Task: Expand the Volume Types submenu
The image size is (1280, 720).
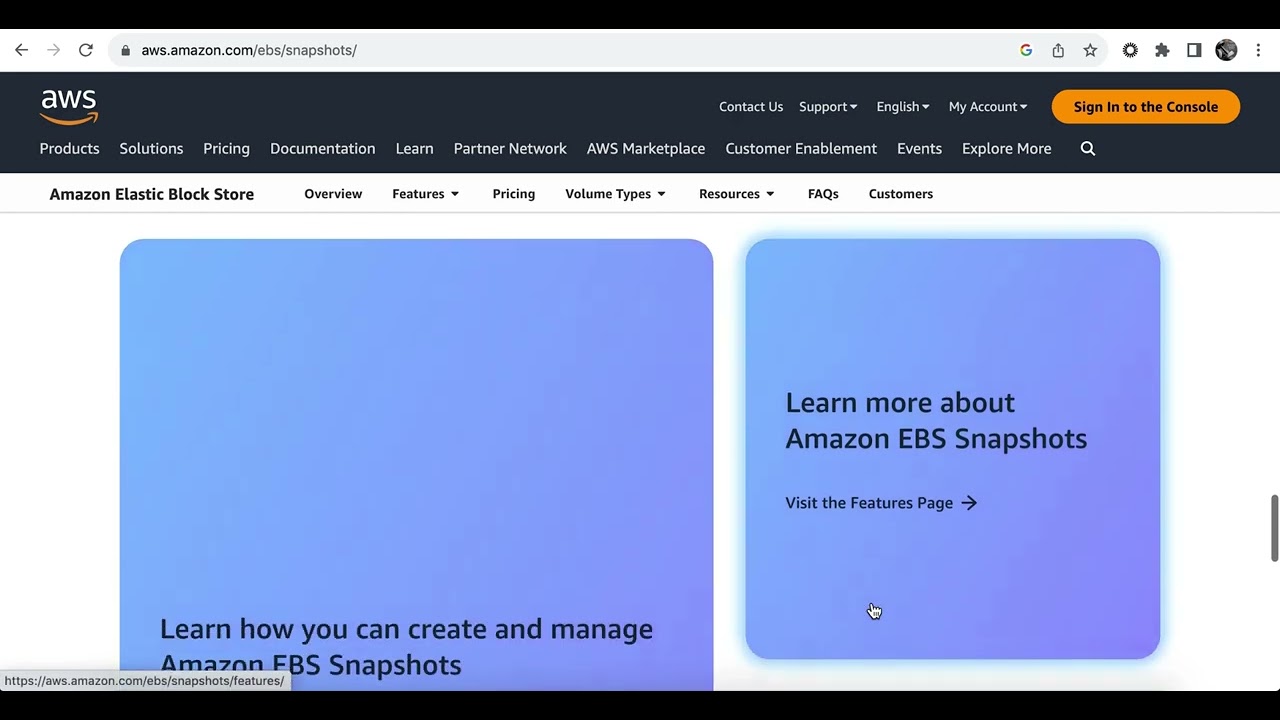Action: (x=616, y=194)
